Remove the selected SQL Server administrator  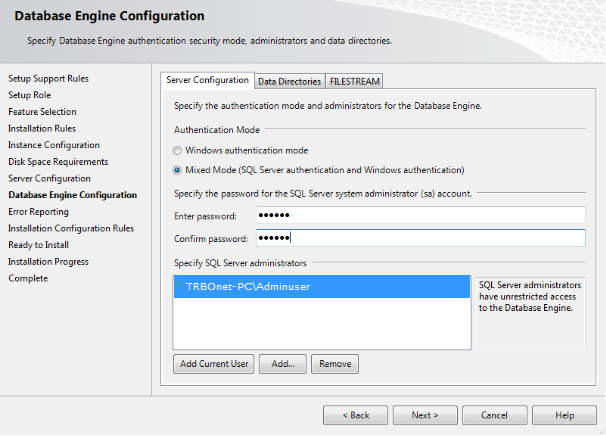point(334,364)
